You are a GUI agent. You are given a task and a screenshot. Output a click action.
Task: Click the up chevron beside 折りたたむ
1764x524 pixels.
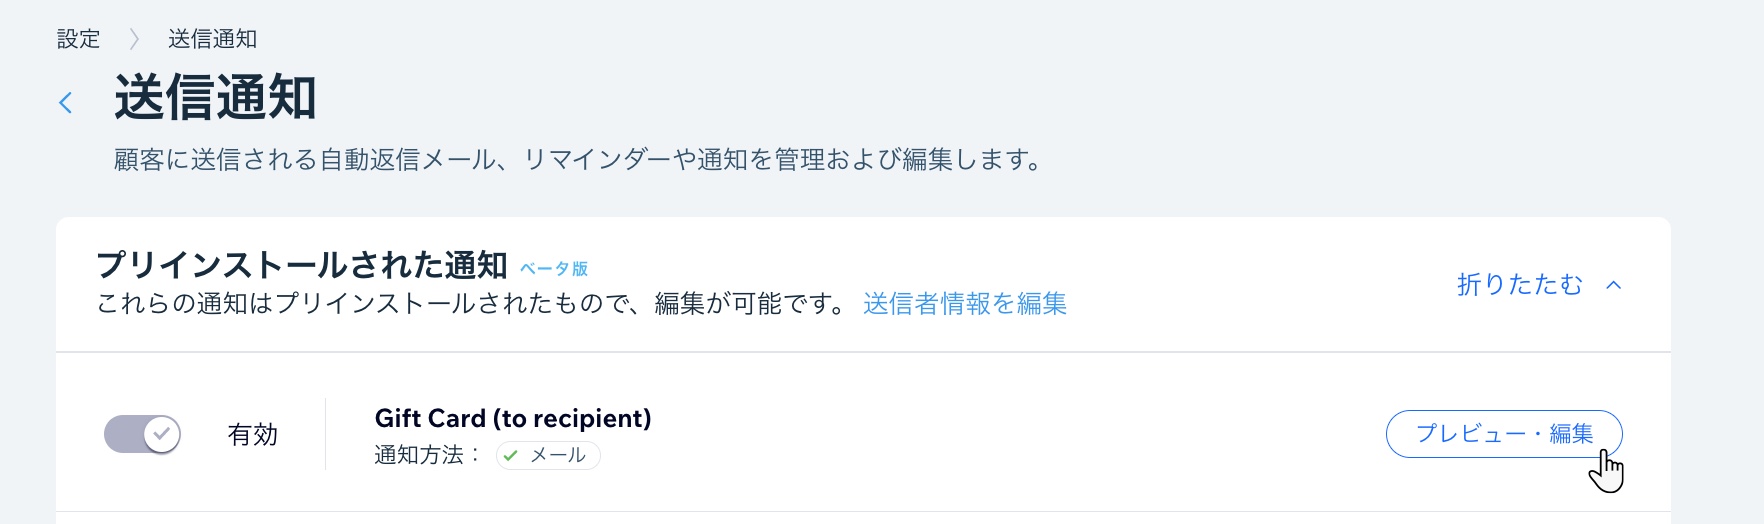point(1613,285)
